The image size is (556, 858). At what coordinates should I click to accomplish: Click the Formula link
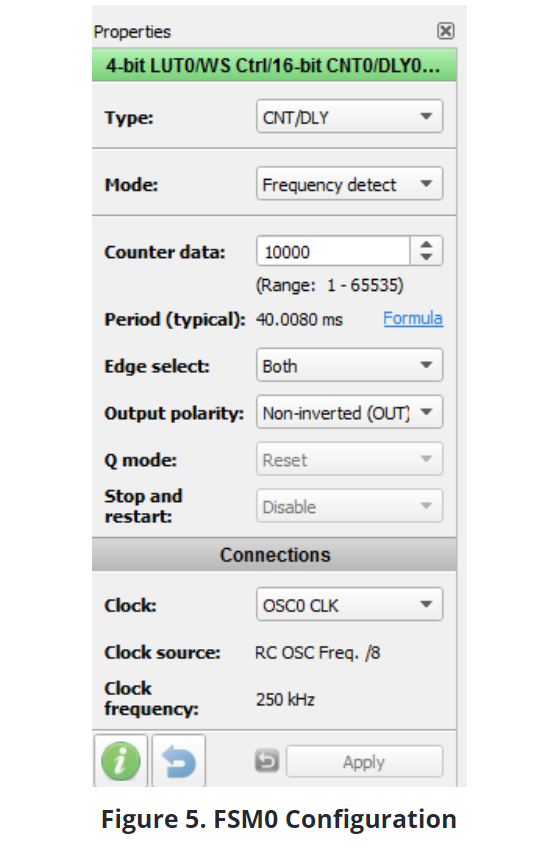click(x=413, y=318)
